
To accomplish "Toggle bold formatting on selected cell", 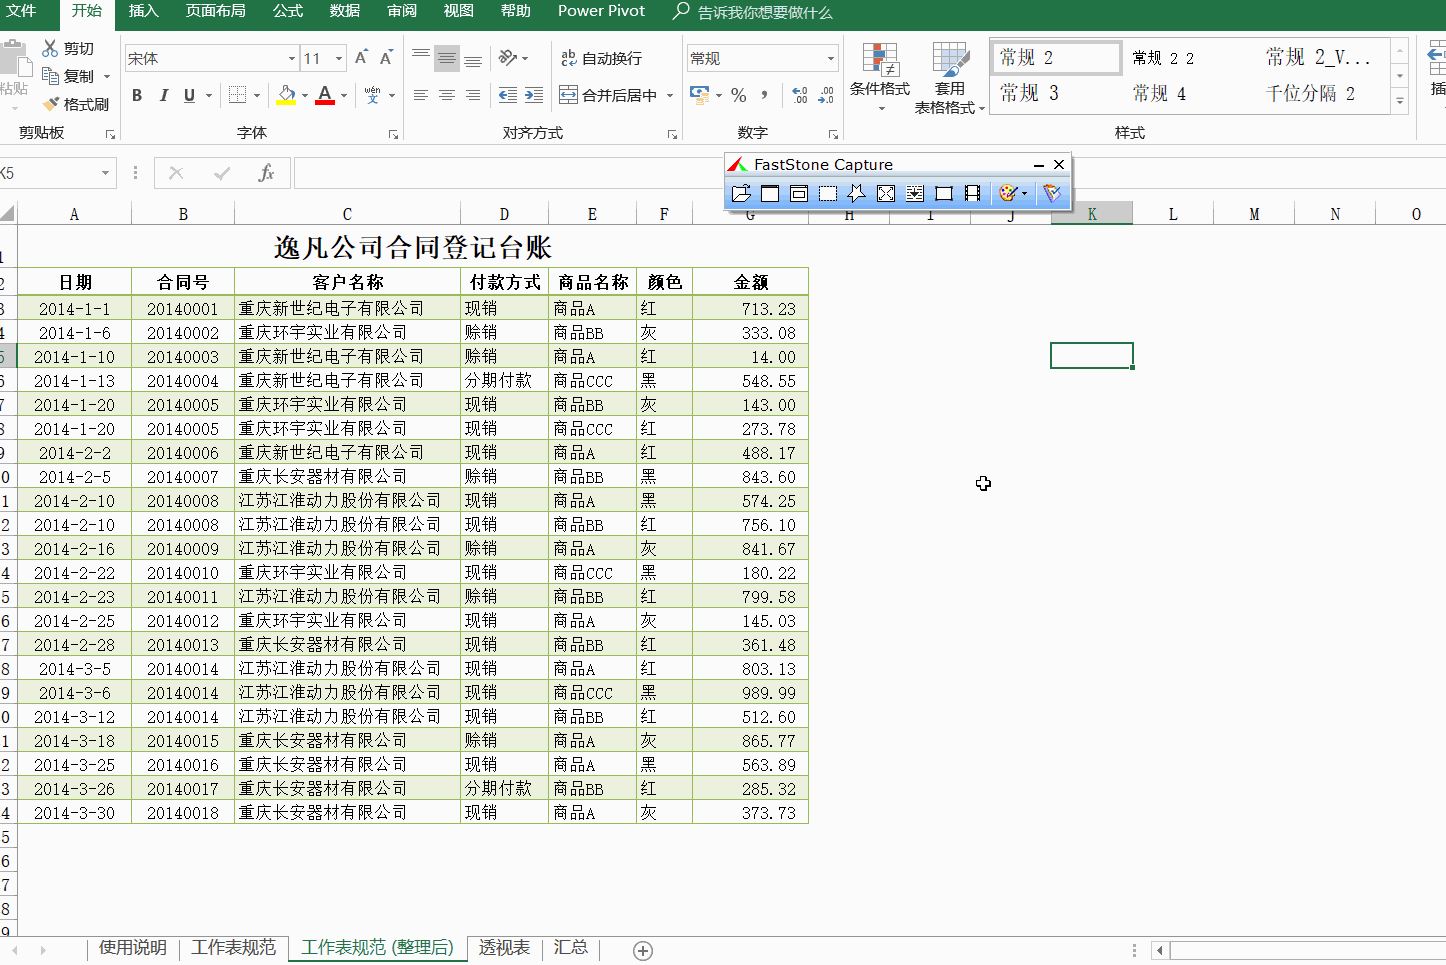I will tap(137, 95).
